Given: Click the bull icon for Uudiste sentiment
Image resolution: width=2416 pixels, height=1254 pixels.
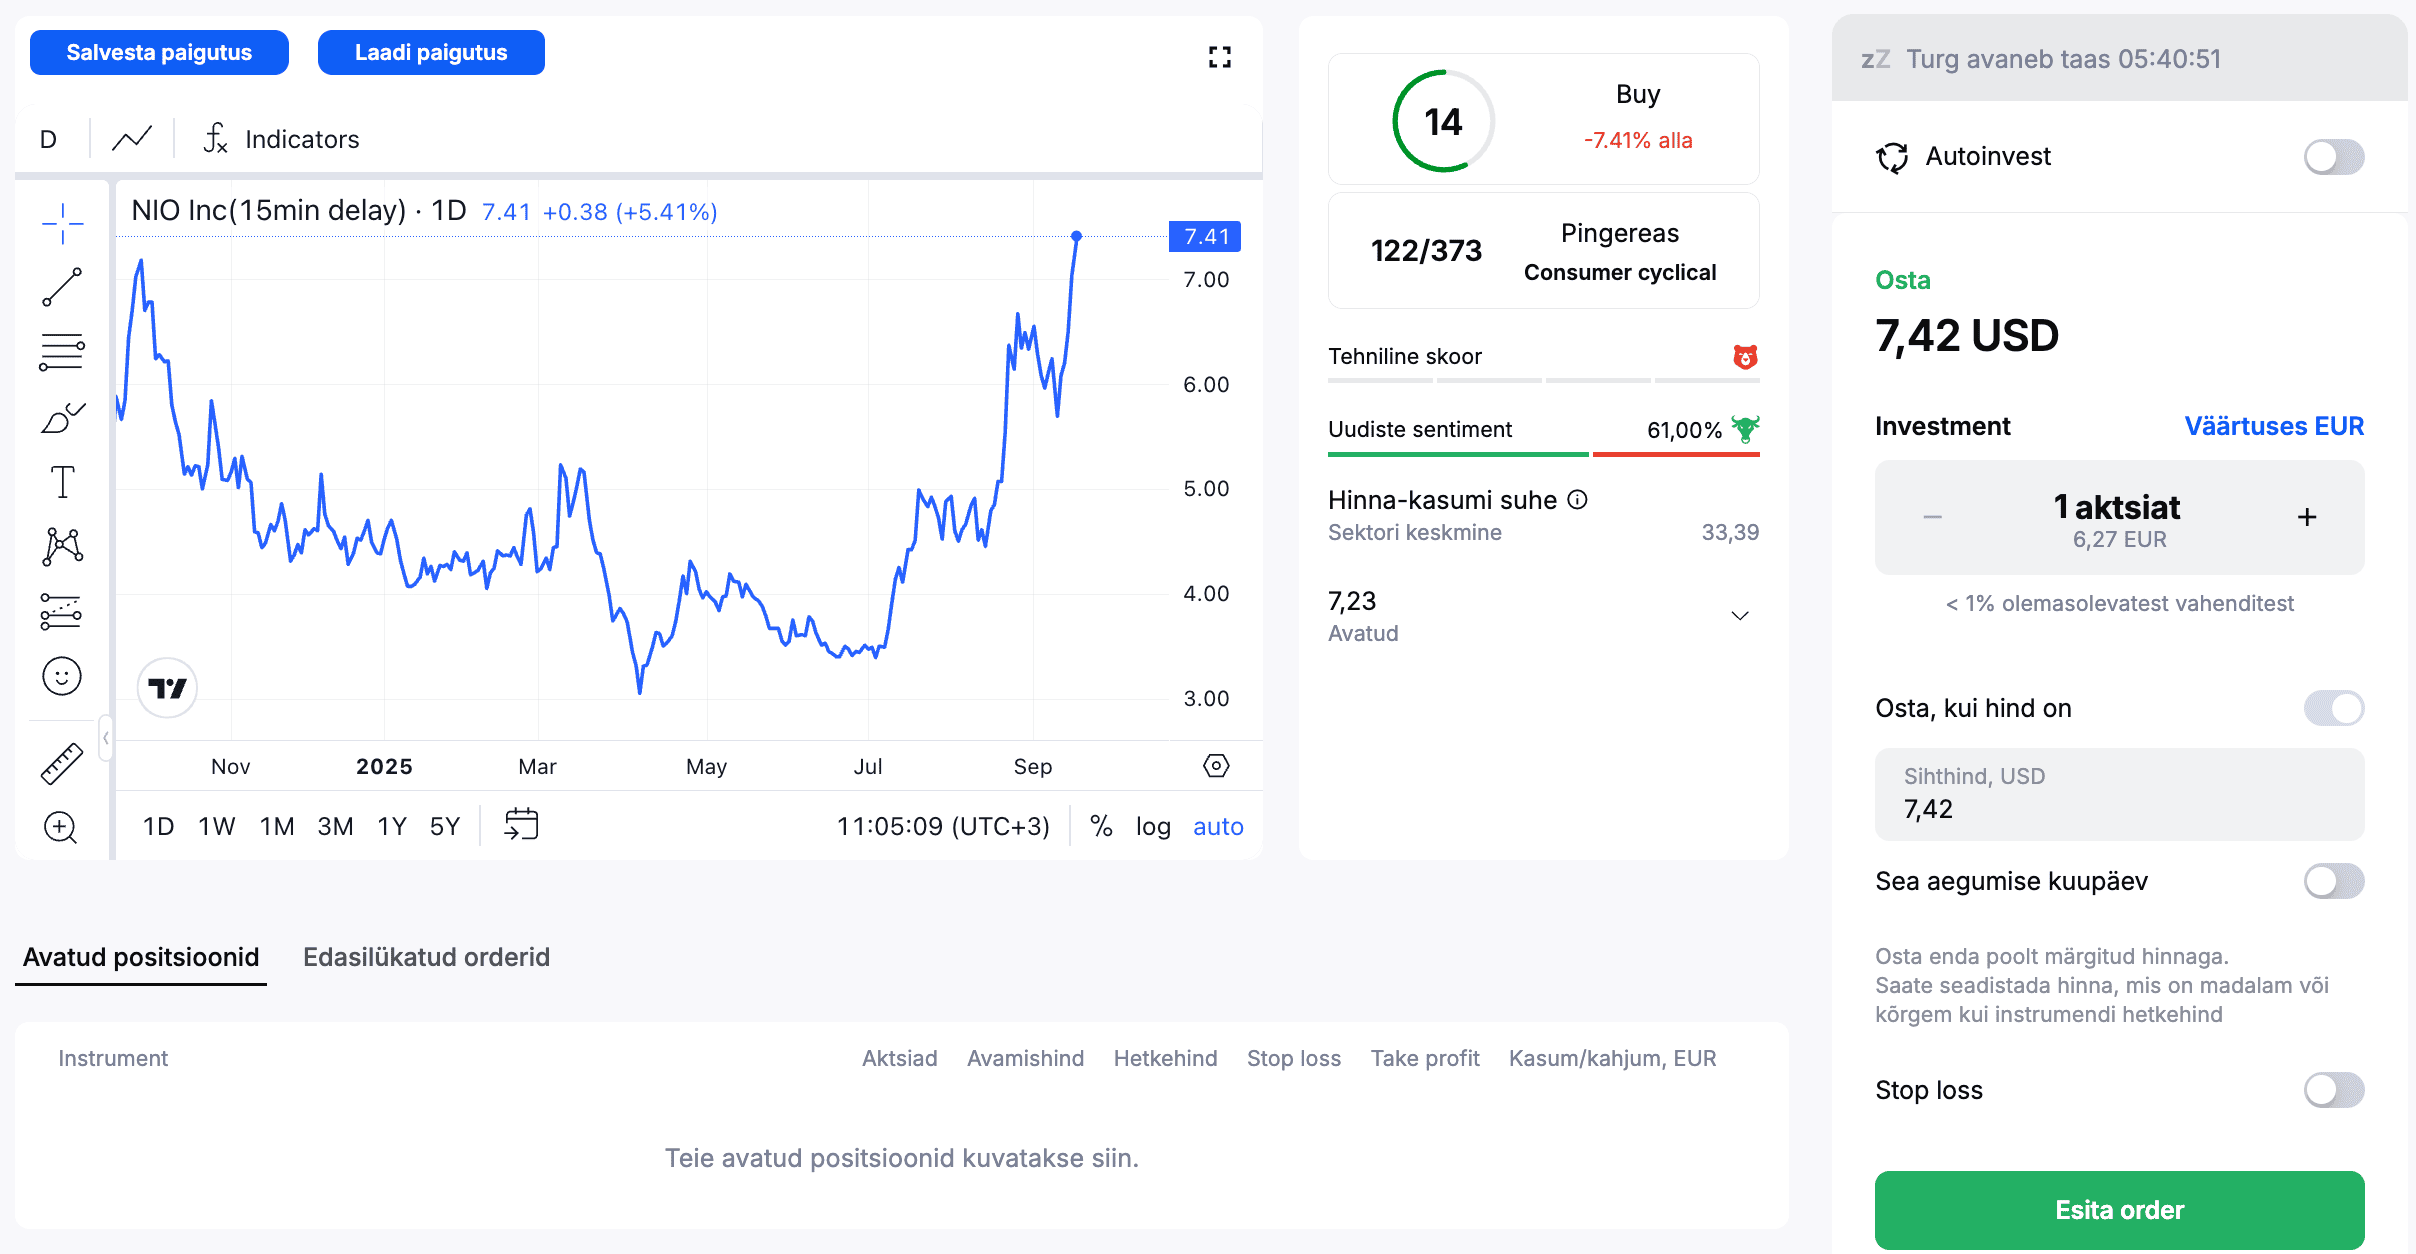Looking at the screenshot, I should coord(1745,429).
